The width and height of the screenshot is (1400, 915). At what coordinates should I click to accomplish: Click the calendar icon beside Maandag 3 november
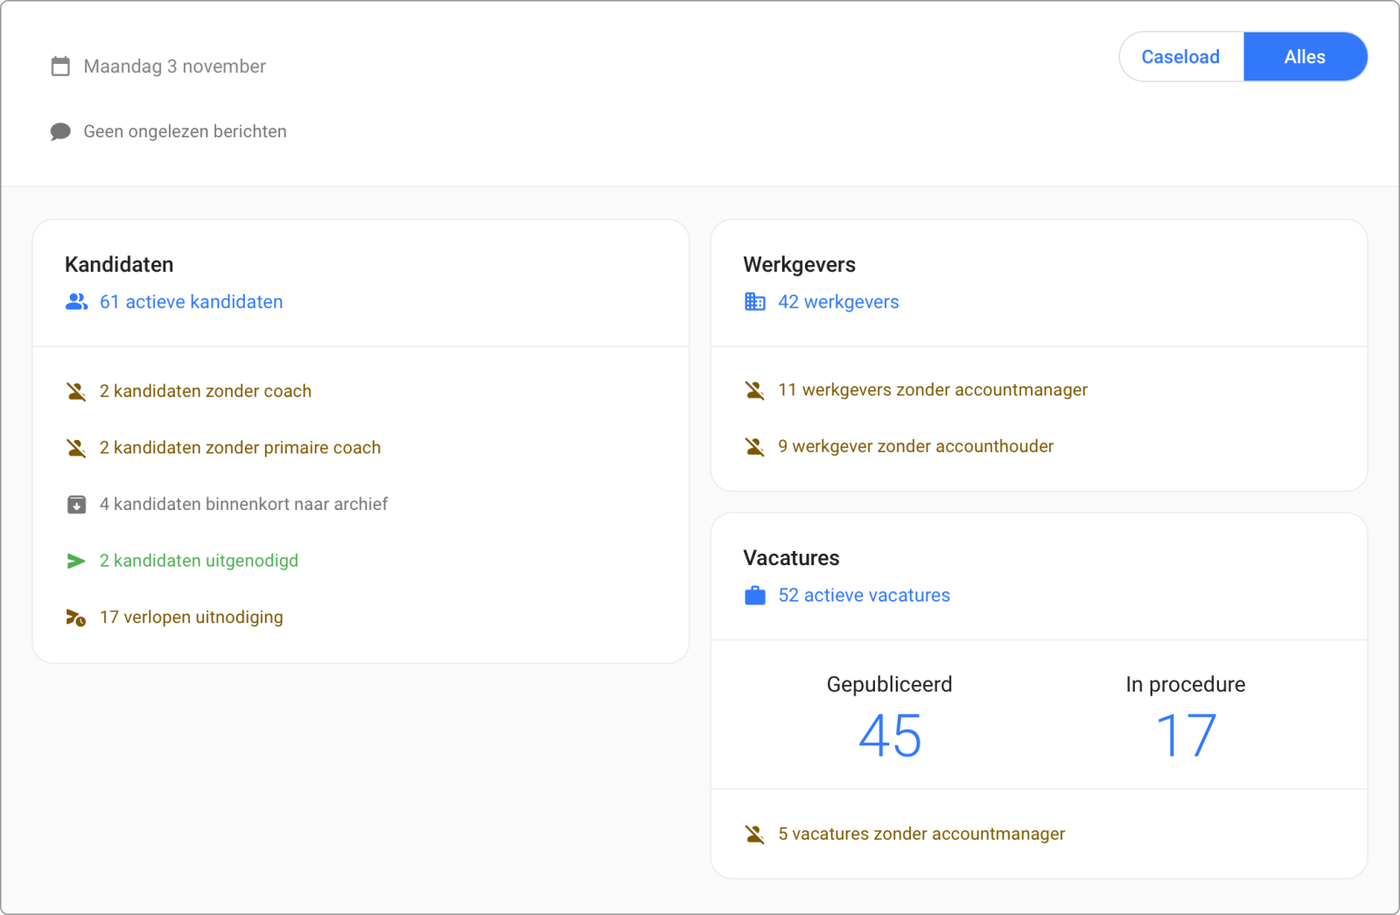tap(61, 67)
